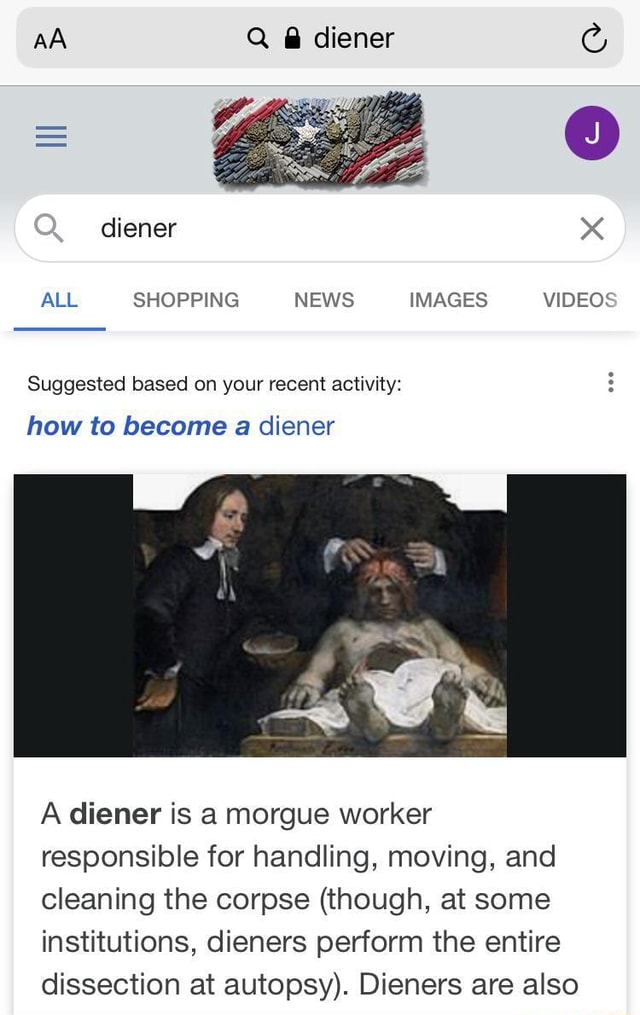Tap the 'diener' address bar text

[x=353, y=39]
